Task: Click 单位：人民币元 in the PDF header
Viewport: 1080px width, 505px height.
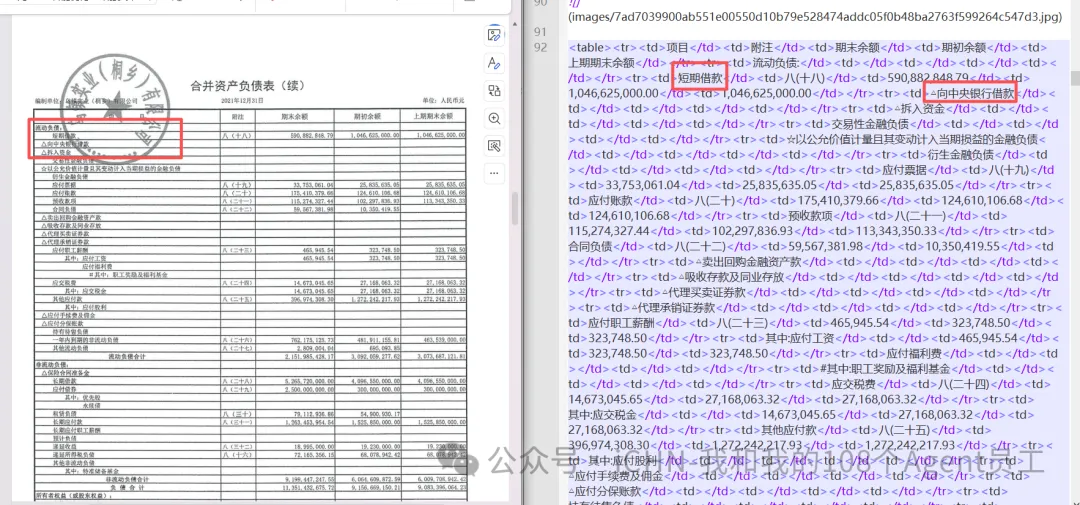Action: coord(445,101)
